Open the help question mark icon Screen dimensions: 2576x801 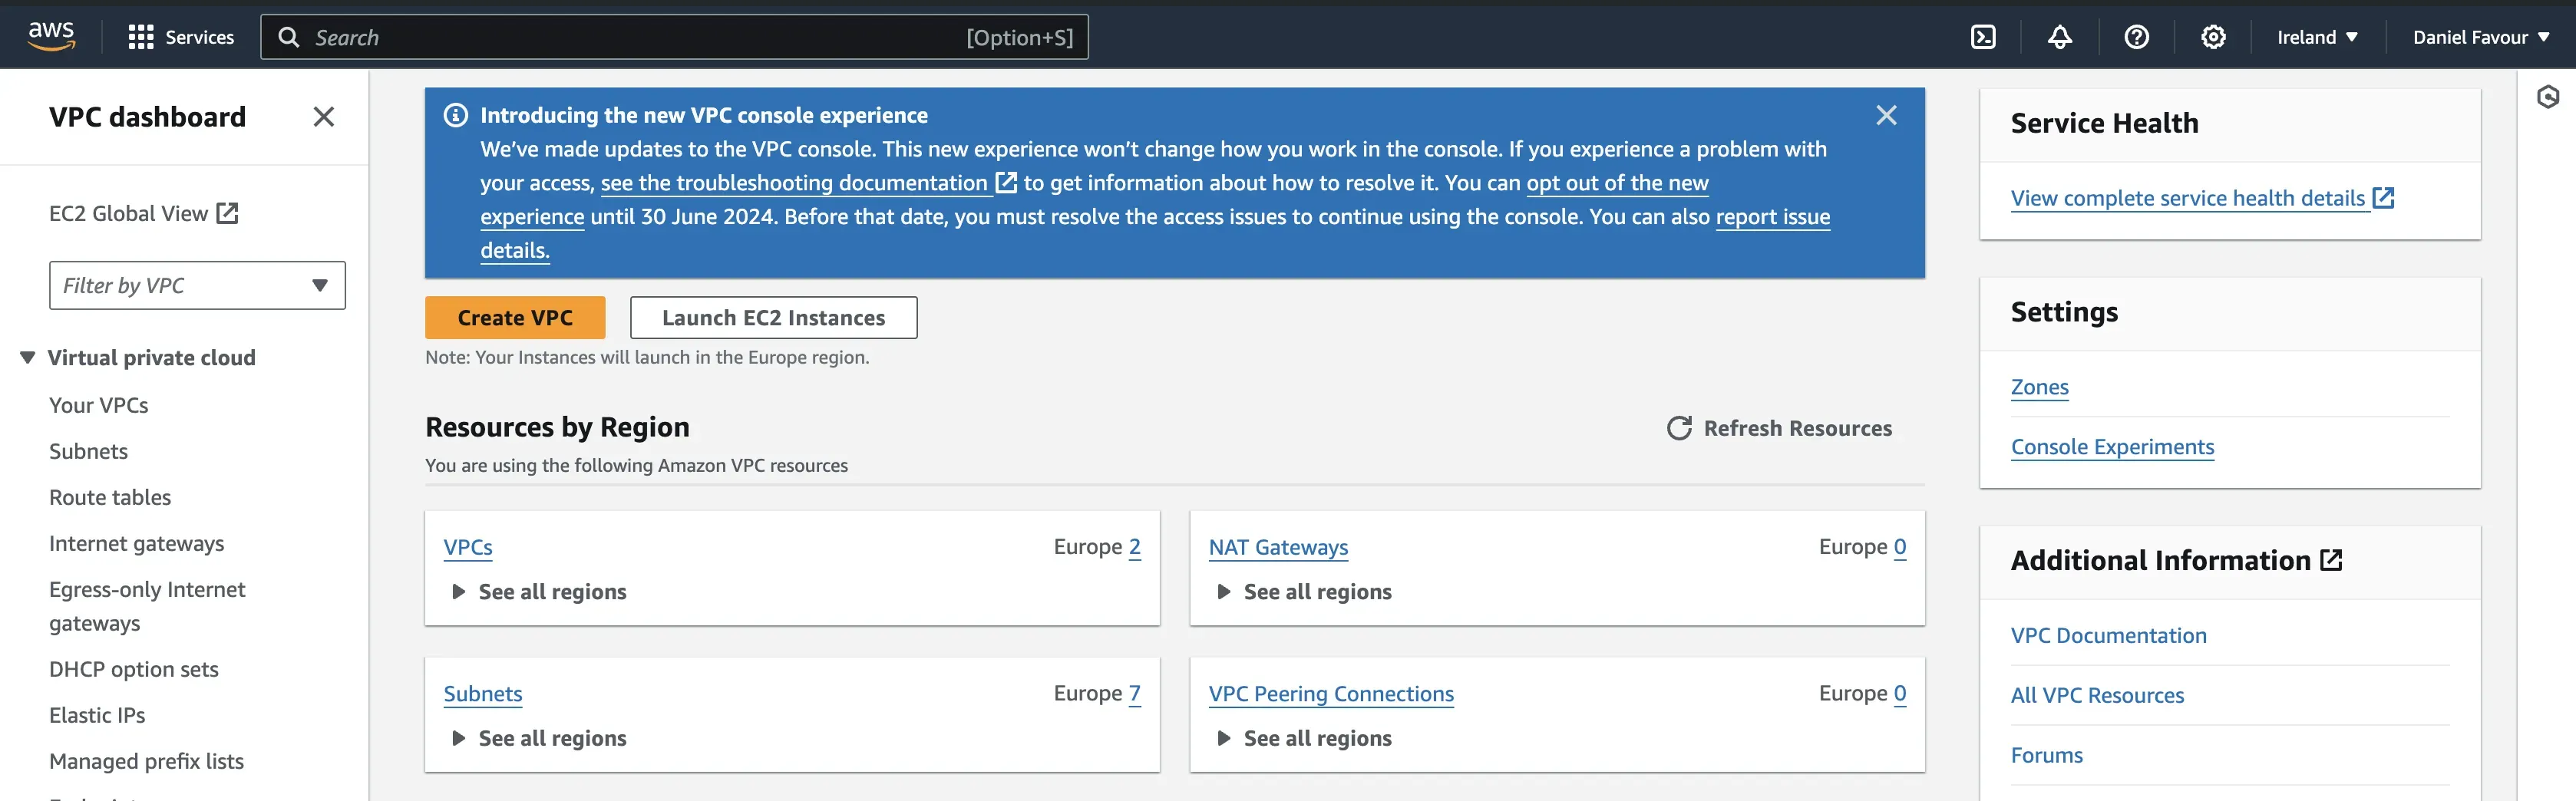click(2137, 37)
